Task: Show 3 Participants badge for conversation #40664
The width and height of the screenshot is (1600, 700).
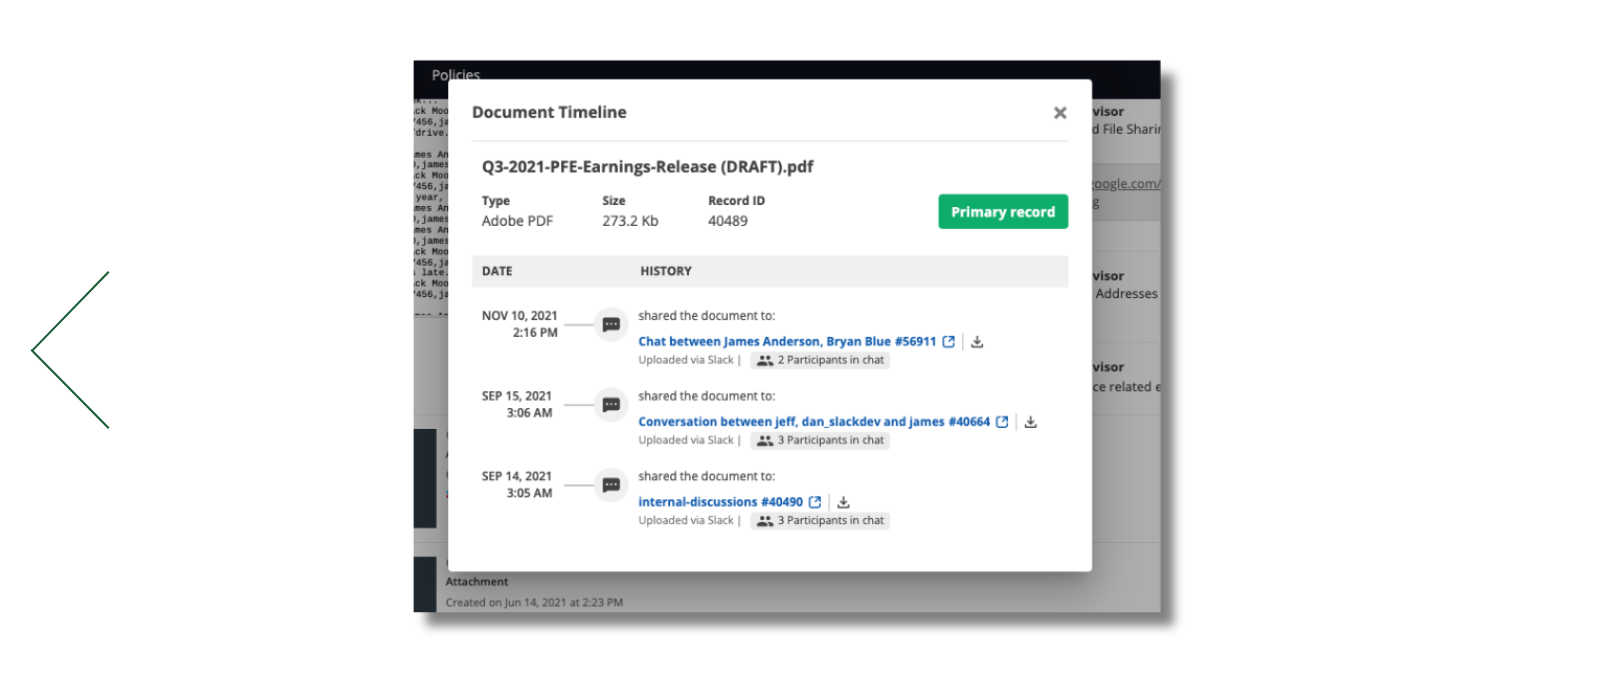Action: [821, 440]
